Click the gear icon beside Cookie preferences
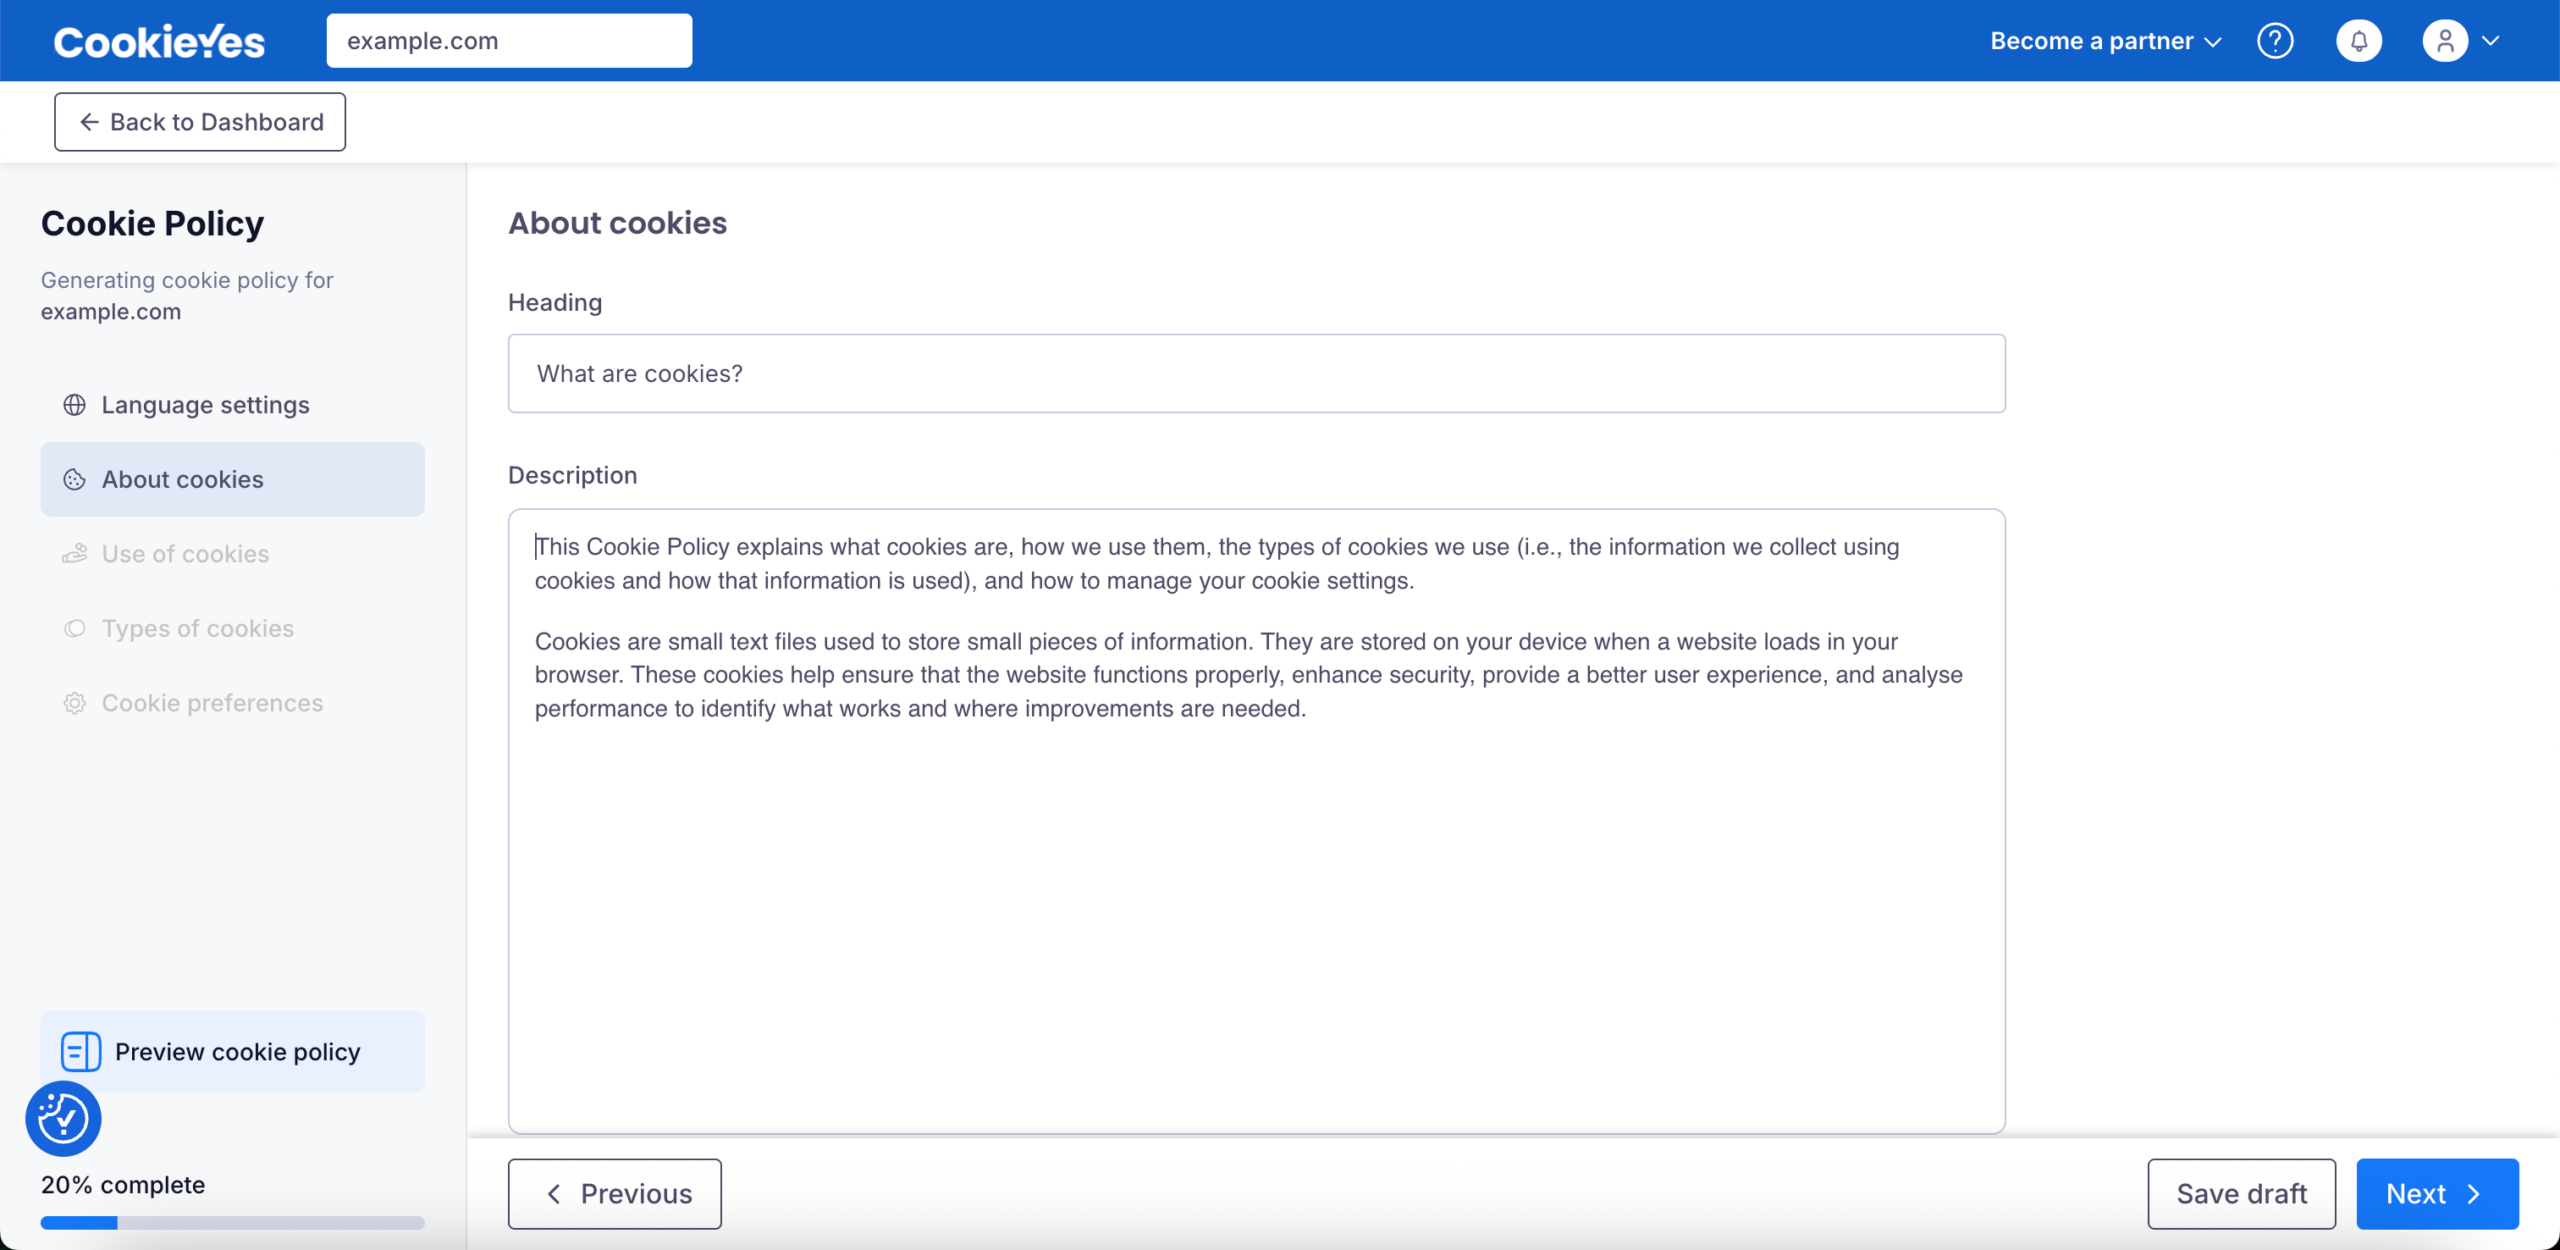This screenshot has width=2560, height=1250. click(75, 703)
